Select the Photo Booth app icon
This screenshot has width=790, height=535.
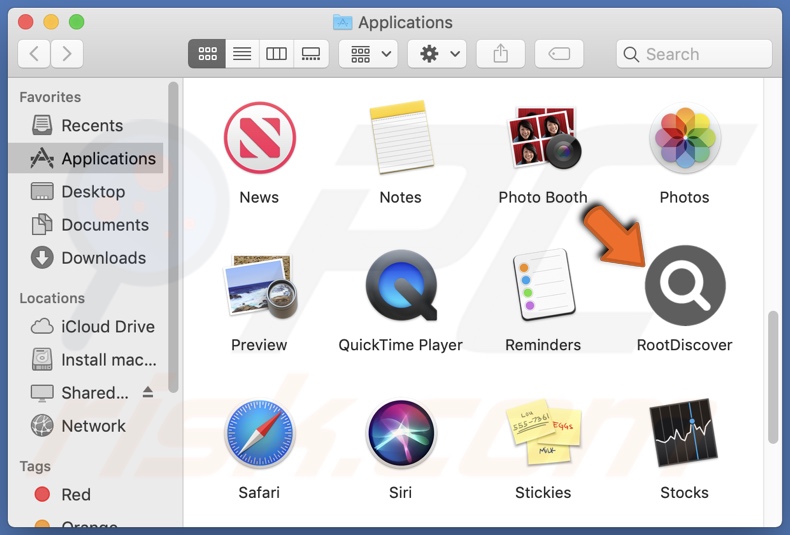tap(543, 138)
